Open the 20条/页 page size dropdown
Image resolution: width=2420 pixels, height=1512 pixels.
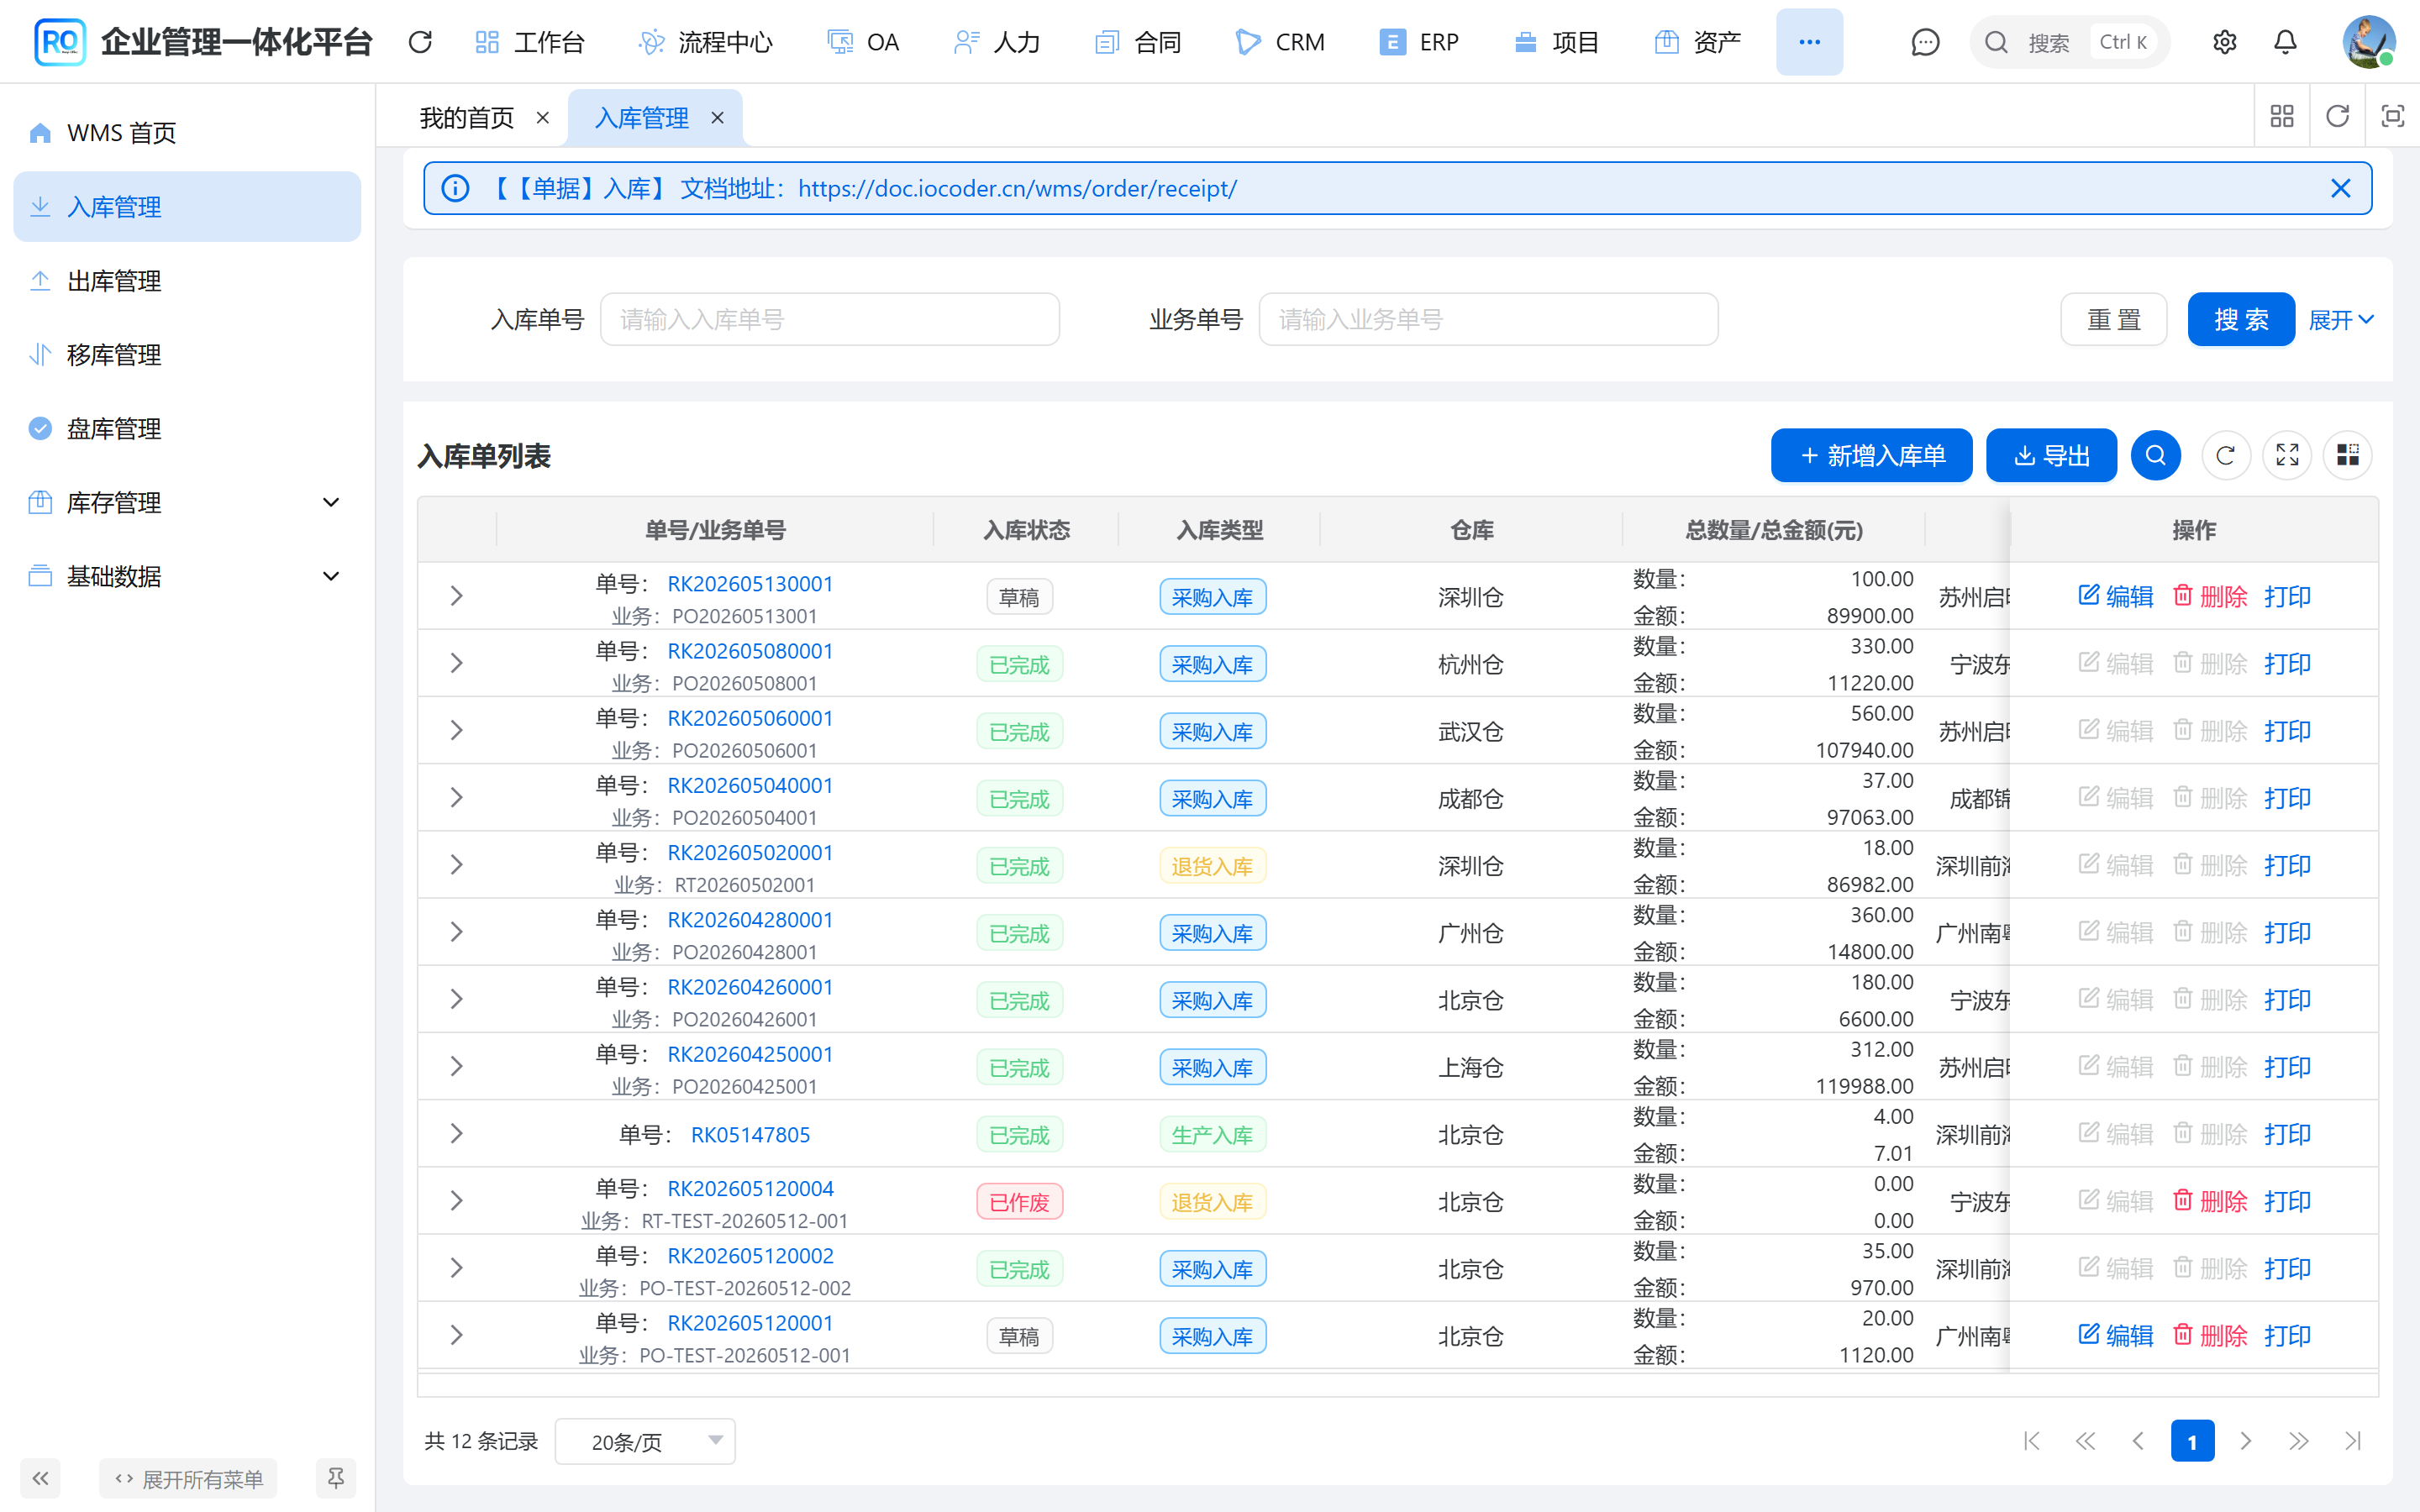pos(645,1441)
